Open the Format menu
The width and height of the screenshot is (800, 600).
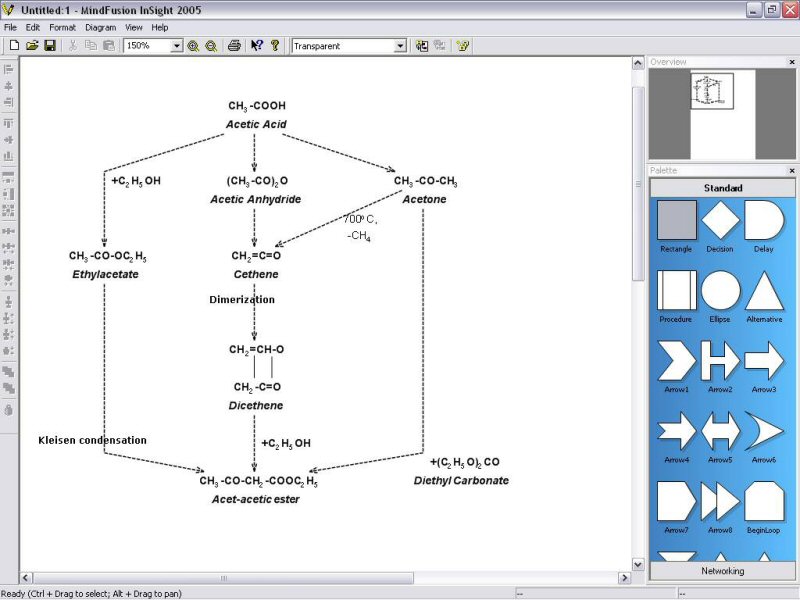point(62,27)
